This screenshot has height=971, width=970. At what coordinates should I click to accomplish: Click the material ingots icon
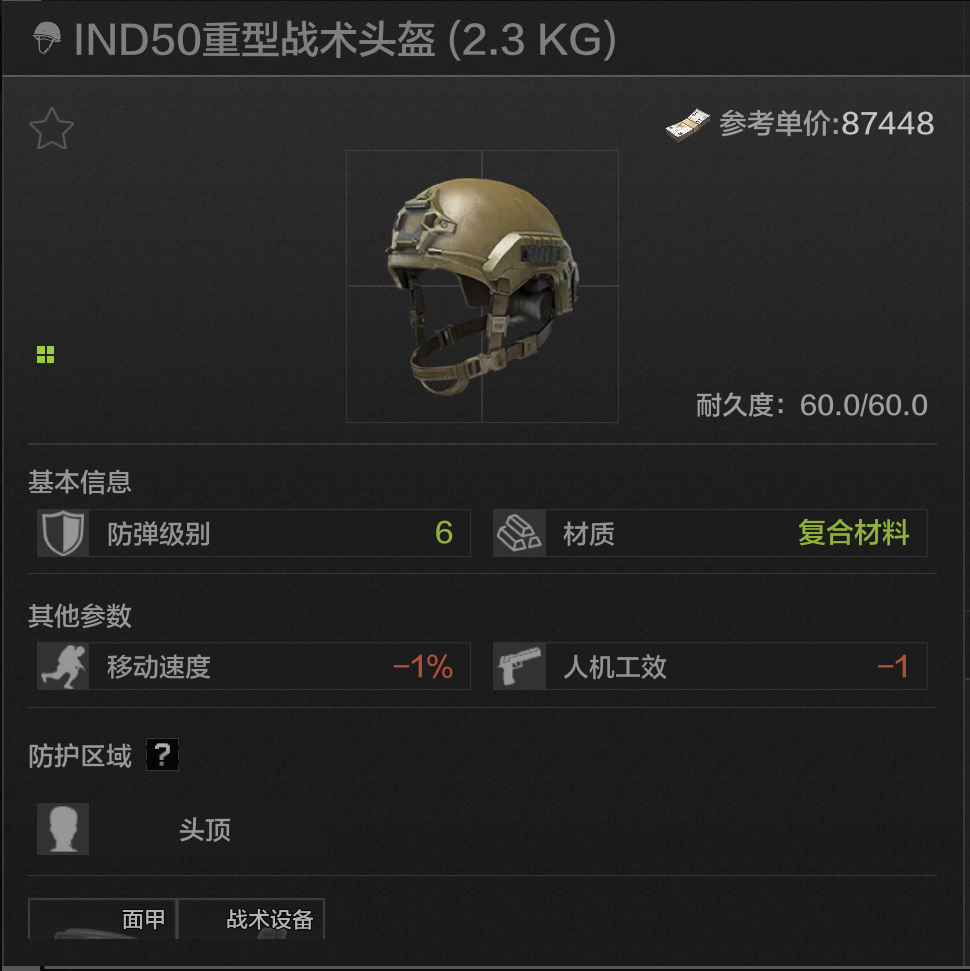(519, 533)
